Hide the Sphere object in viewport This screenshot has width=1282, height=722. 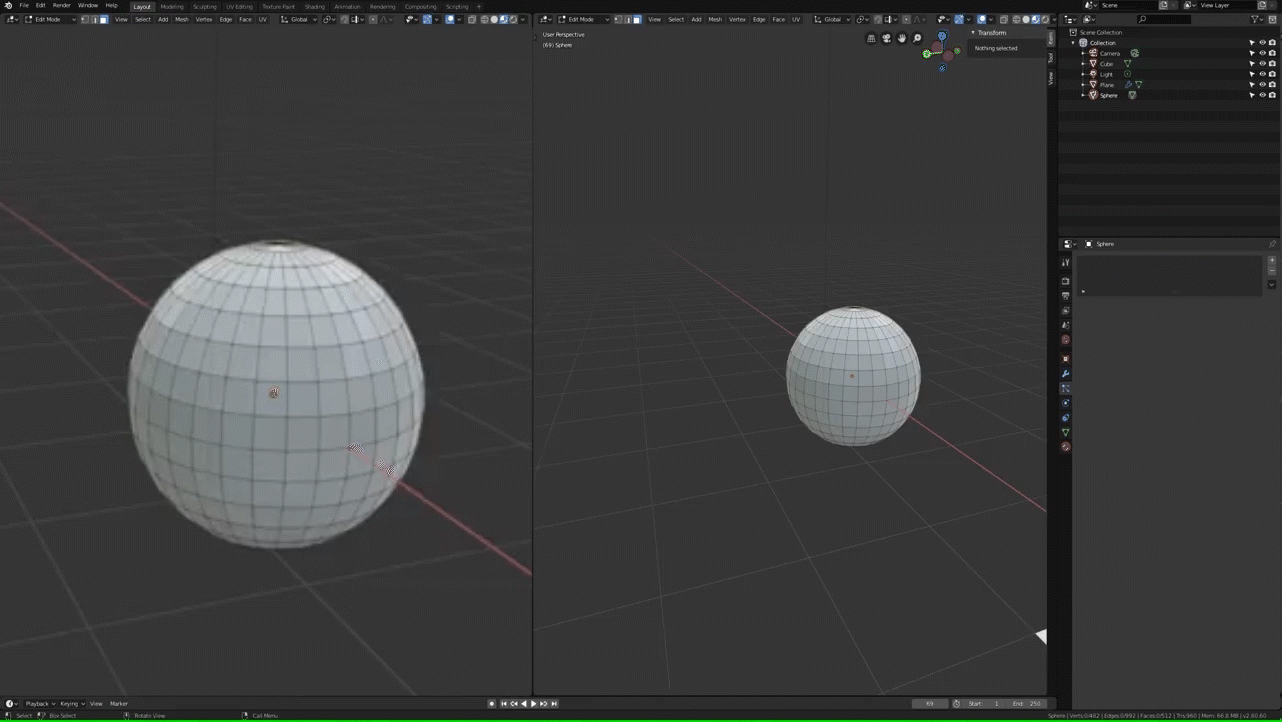(1262, 95)
